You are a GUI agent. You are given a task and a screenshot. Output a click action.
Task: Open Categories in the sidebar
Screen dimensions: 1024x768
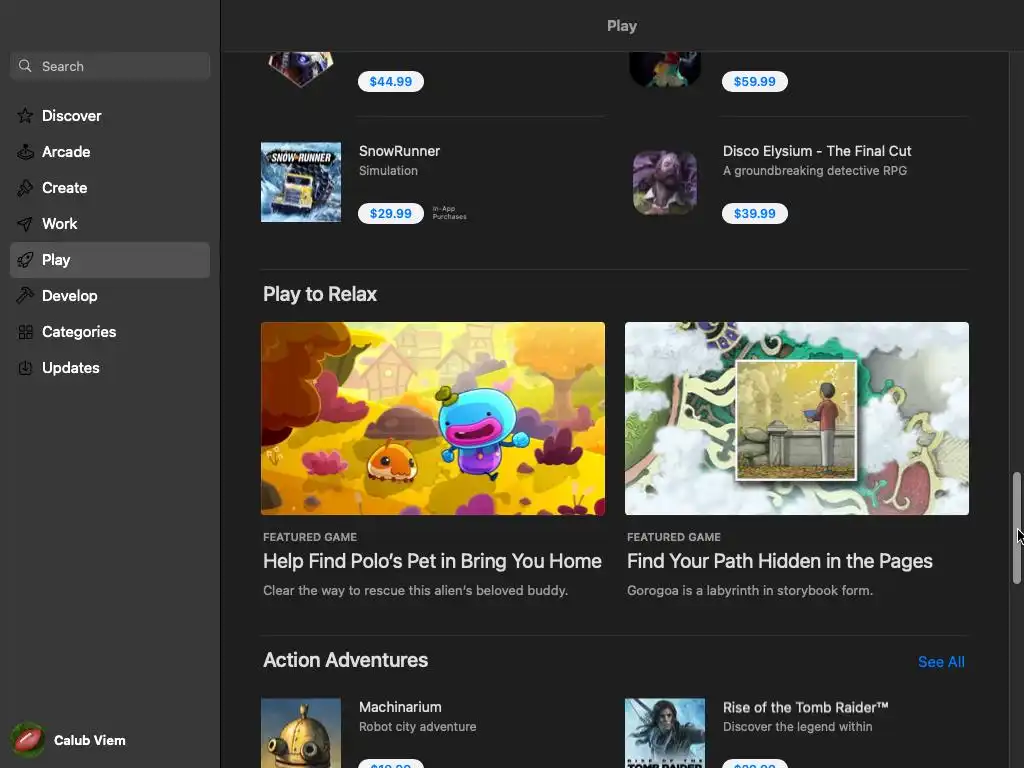[110, 332]
